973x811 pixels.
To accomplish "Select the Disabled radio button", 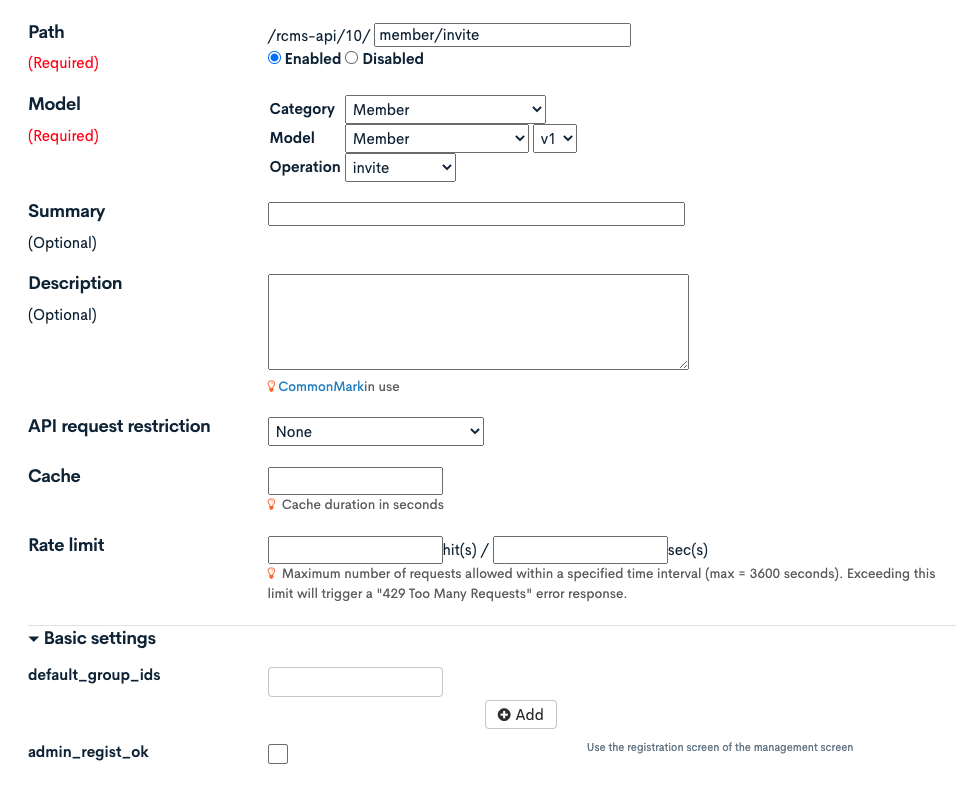I will coord(351,58).
